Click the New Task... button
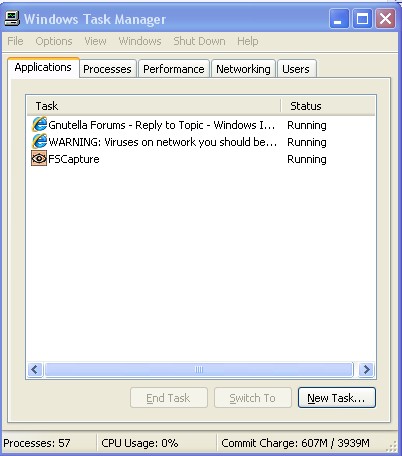402x456 pixels. 337,398
